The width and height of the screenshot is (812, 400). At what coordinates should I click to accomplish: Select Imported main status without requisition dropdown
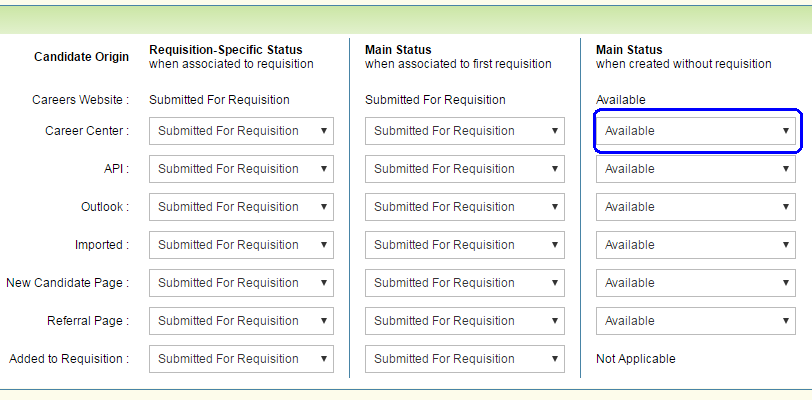[696, 245]
